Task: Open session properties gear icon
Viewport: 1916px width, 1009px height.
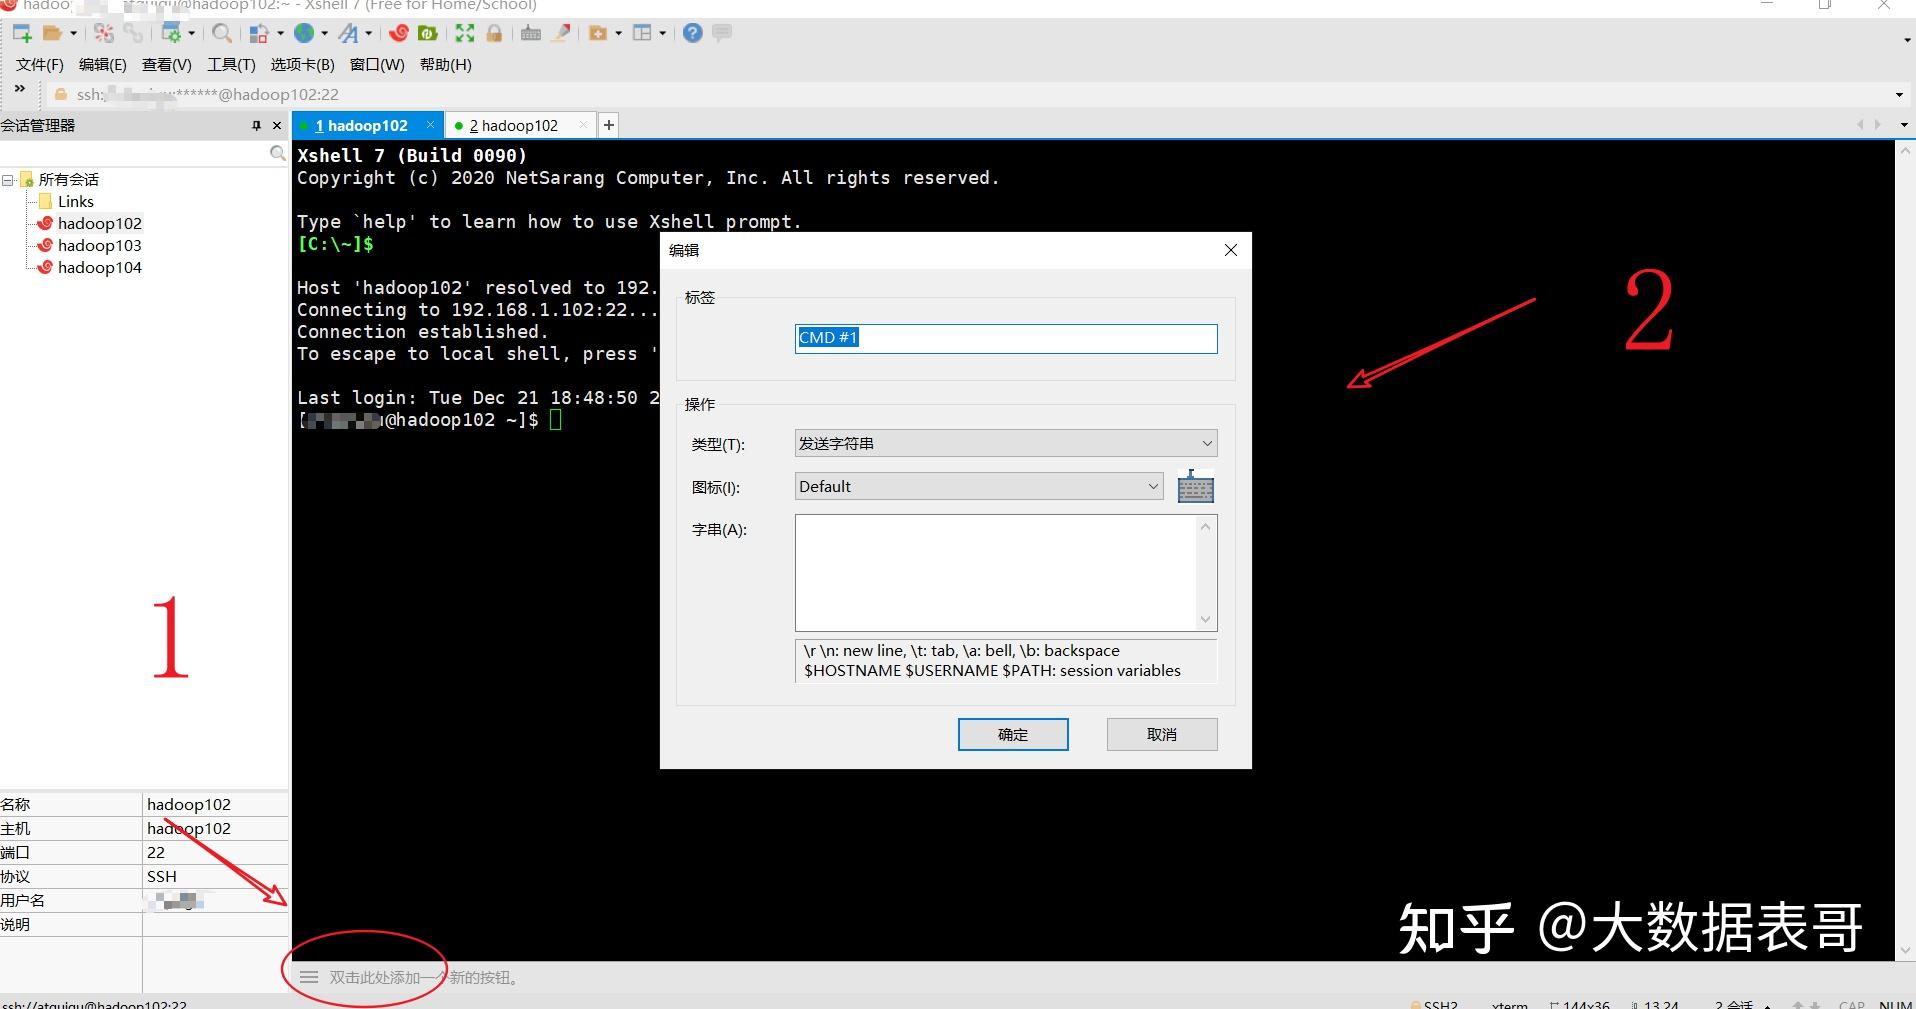Action: click(x=171, y=34)
